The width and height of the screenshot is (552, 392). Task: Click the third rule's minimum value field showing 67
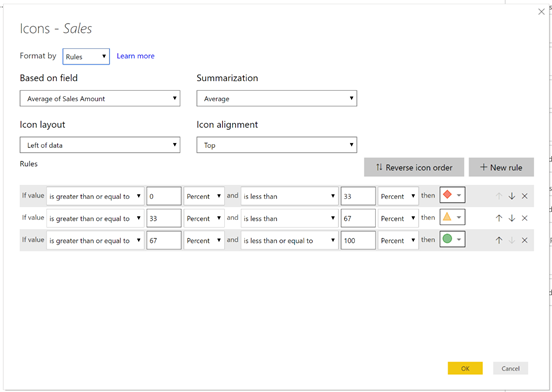(164, 240)
